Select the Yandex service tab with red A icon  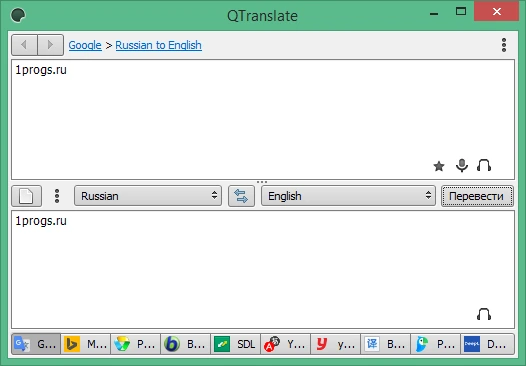285,344
